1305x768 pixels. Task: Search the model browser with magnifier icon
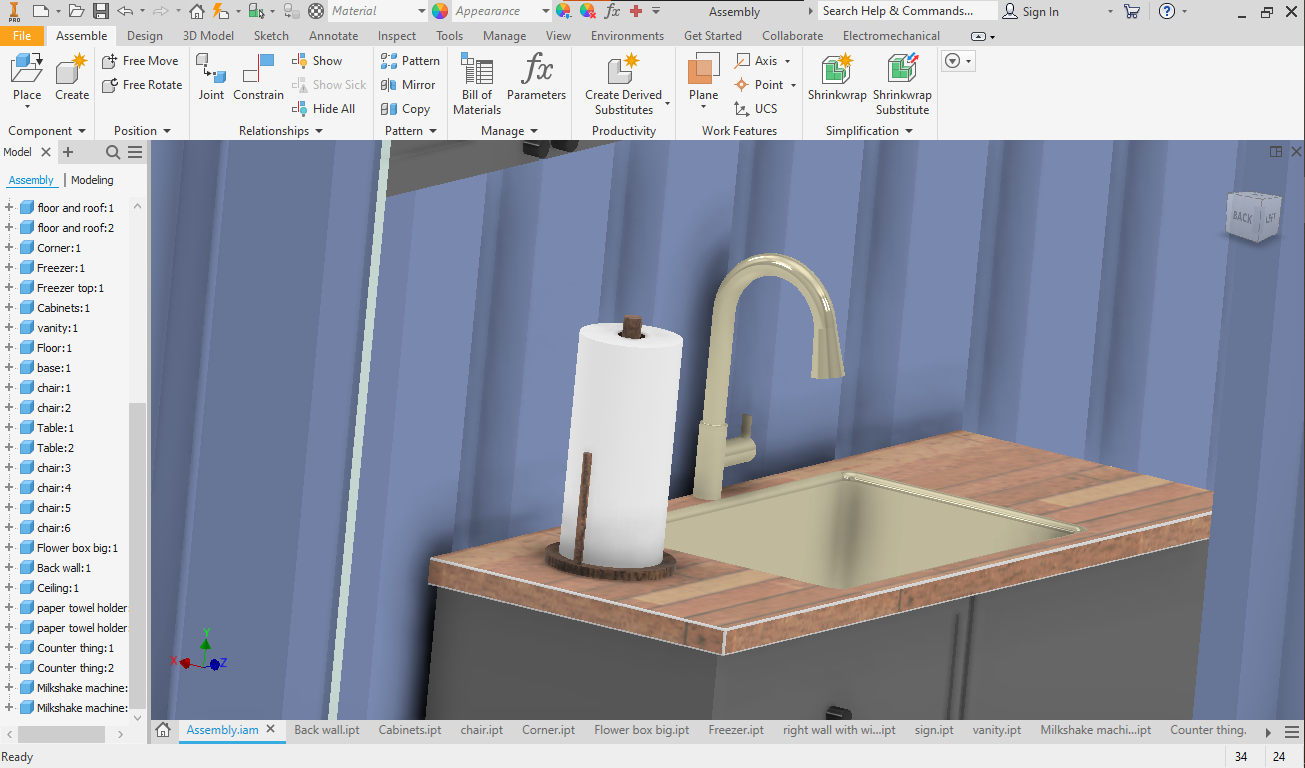(113, 152)
